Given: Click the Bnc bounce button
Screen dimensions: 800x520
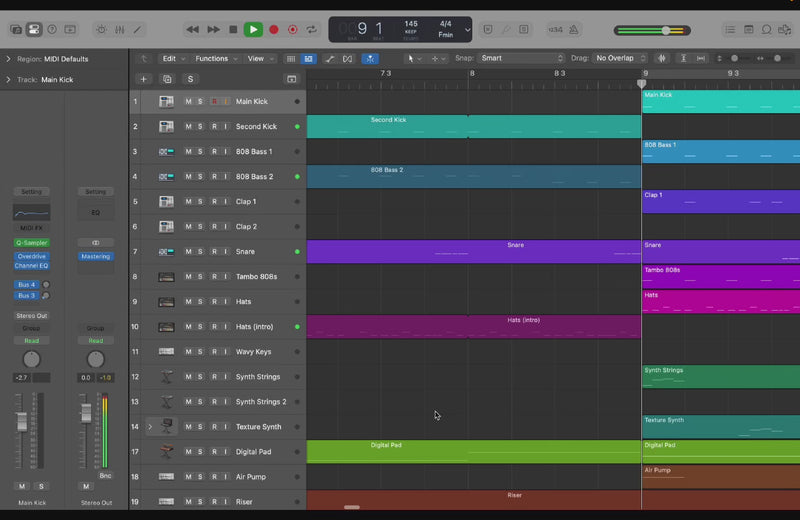Looking at the screenshot, I should point(105,476).
